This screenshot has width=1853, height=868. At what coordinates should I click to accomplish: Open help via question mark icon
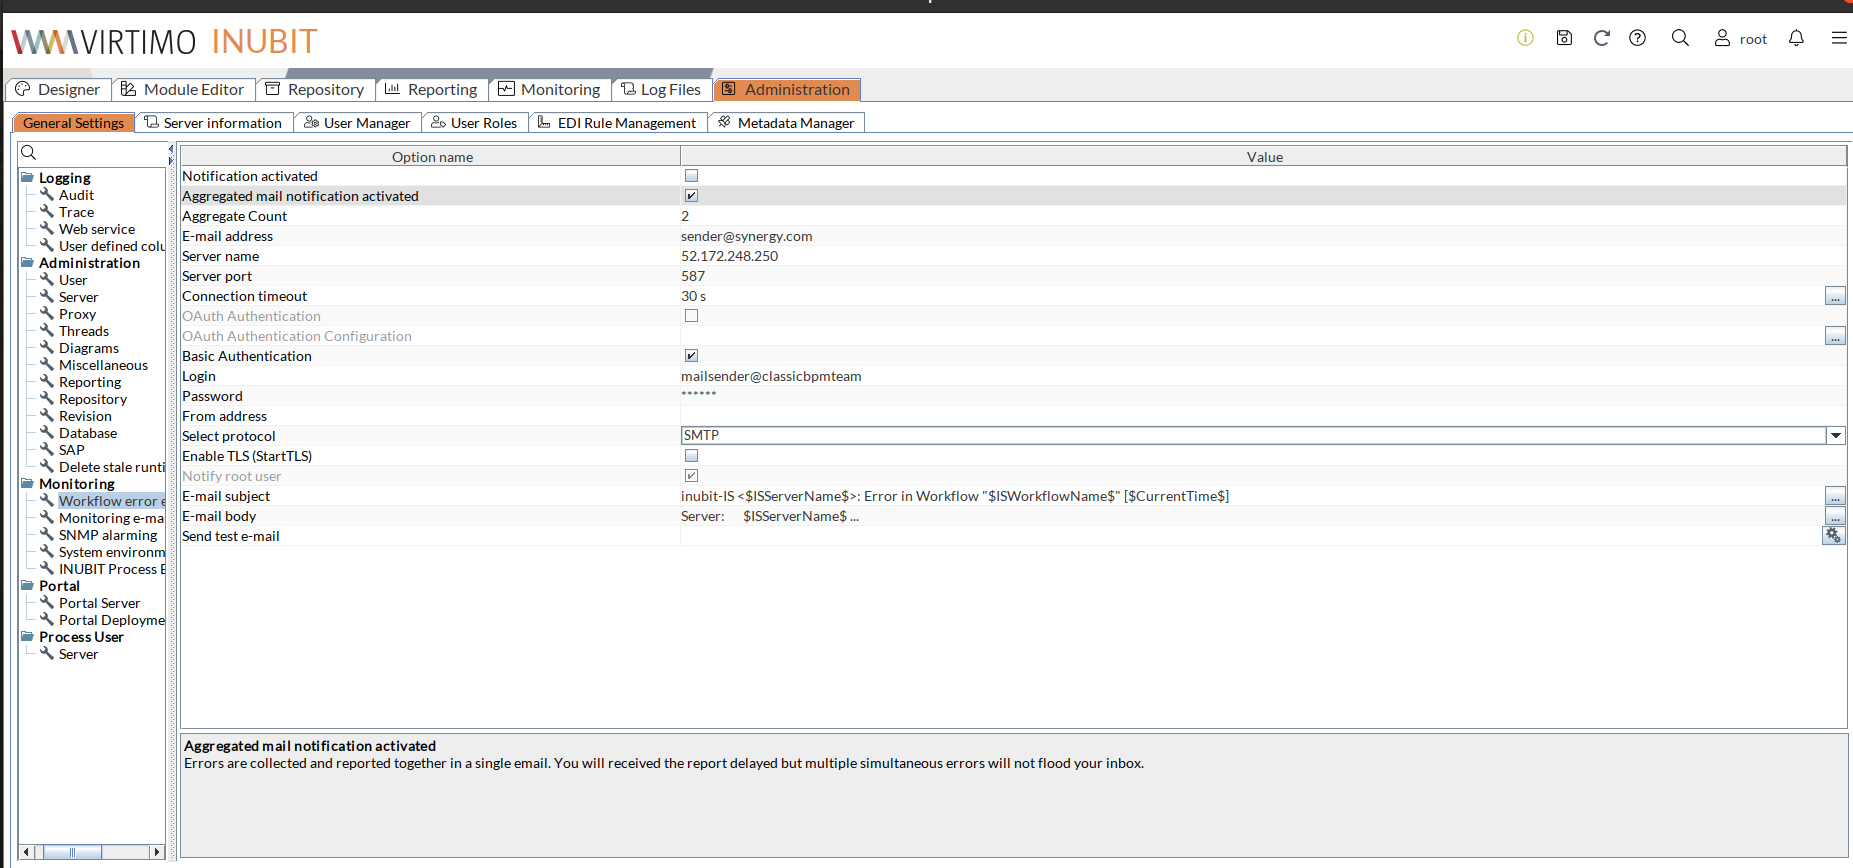1637,38
